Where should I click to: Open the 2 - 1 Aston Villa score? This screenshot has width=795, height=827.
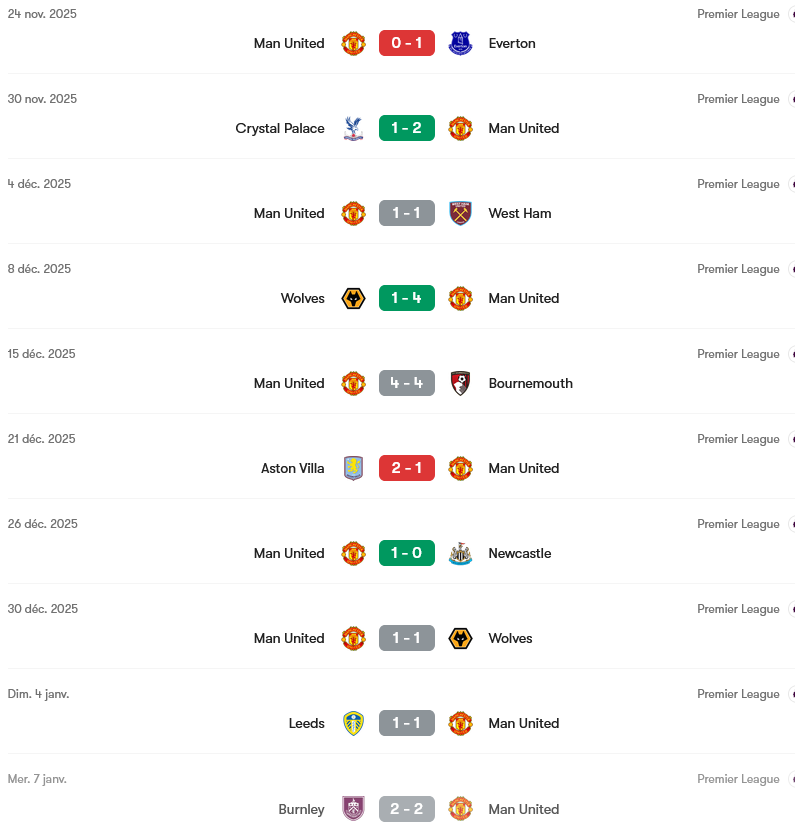coord(407,468)
